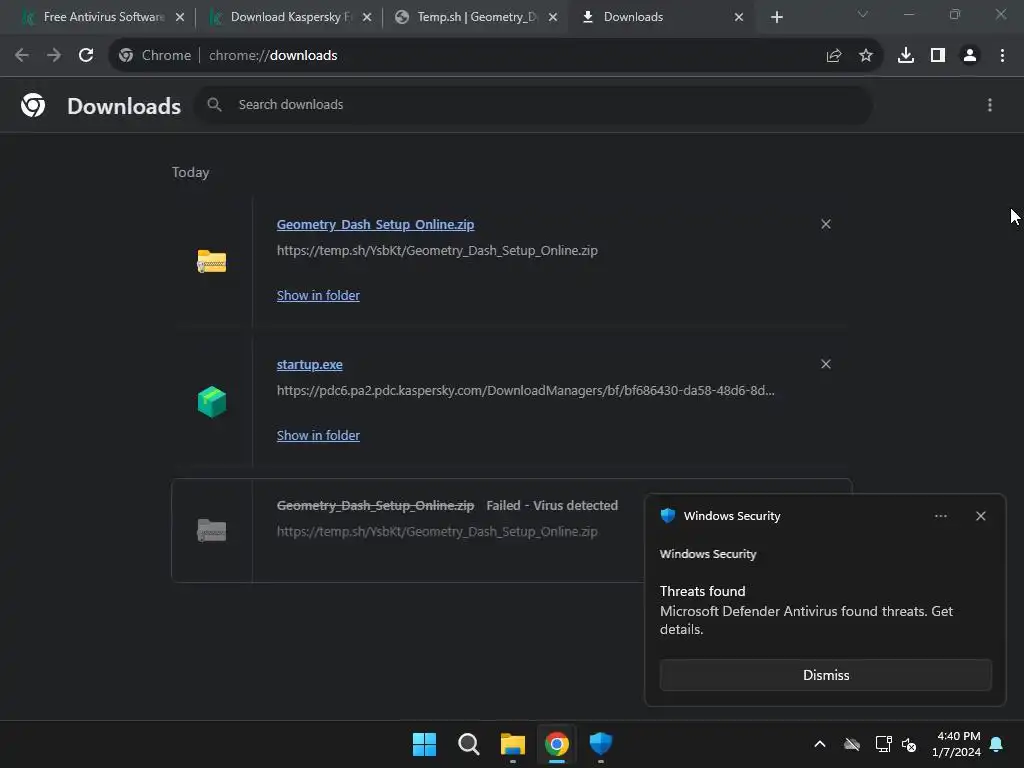This screenshot has height=768, width=1024.
Task: Remove Geometry_Dash_Setup_Online.zip from list
Action: (825, 224)
